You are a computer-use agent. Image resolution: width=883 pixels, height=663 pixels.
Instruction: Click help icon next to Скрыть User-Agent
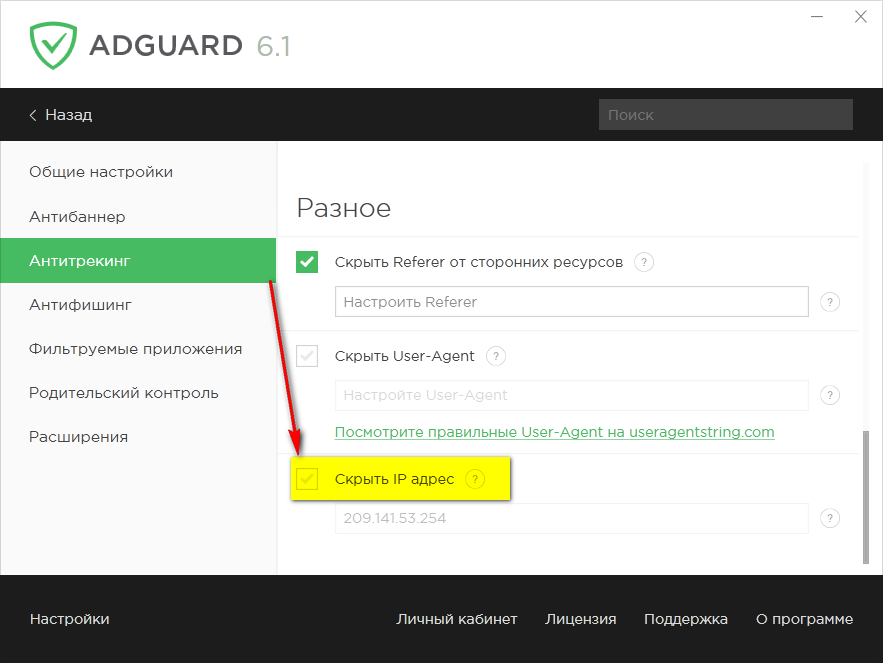coord(496,356)
